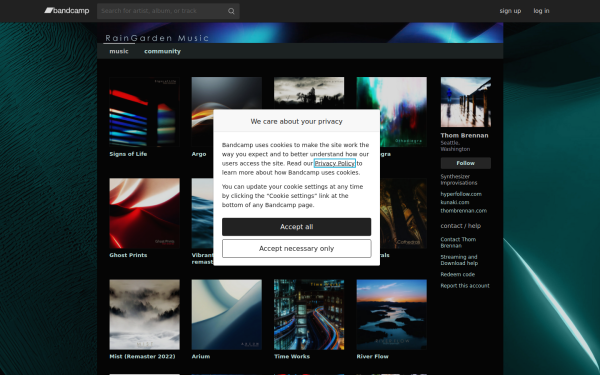The width and height of the screenshot is (600, 375).
Task: Open the blue ocean waves album cover
Action: tap(202, 213)
